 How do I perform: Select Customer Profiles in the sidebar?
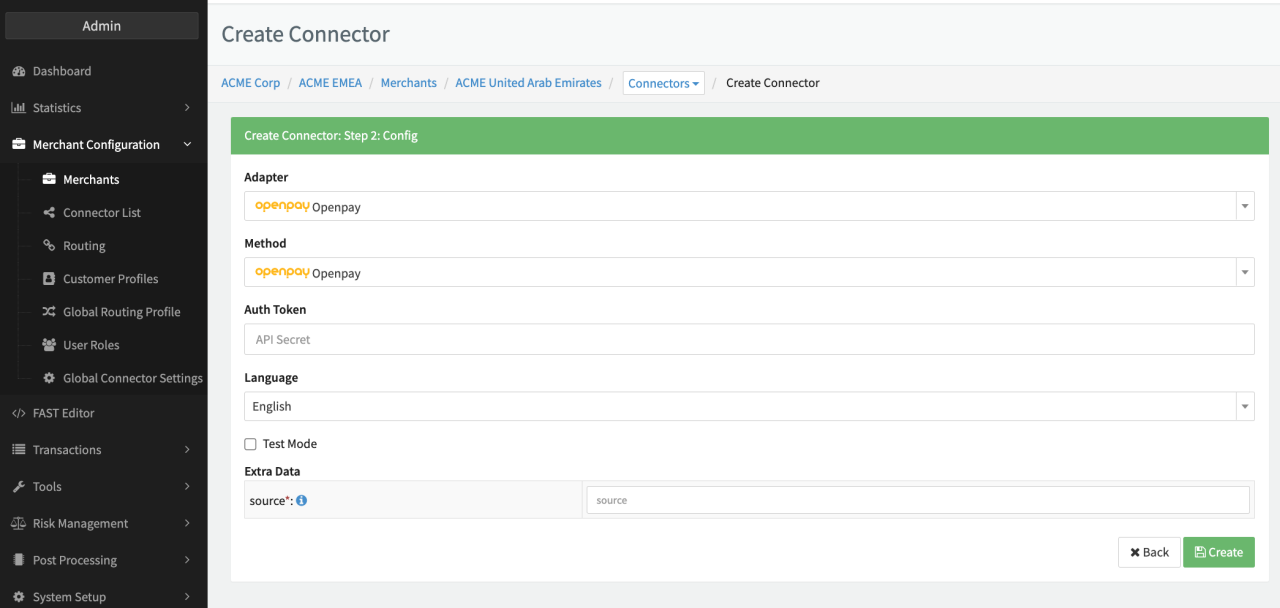[110, 279]
